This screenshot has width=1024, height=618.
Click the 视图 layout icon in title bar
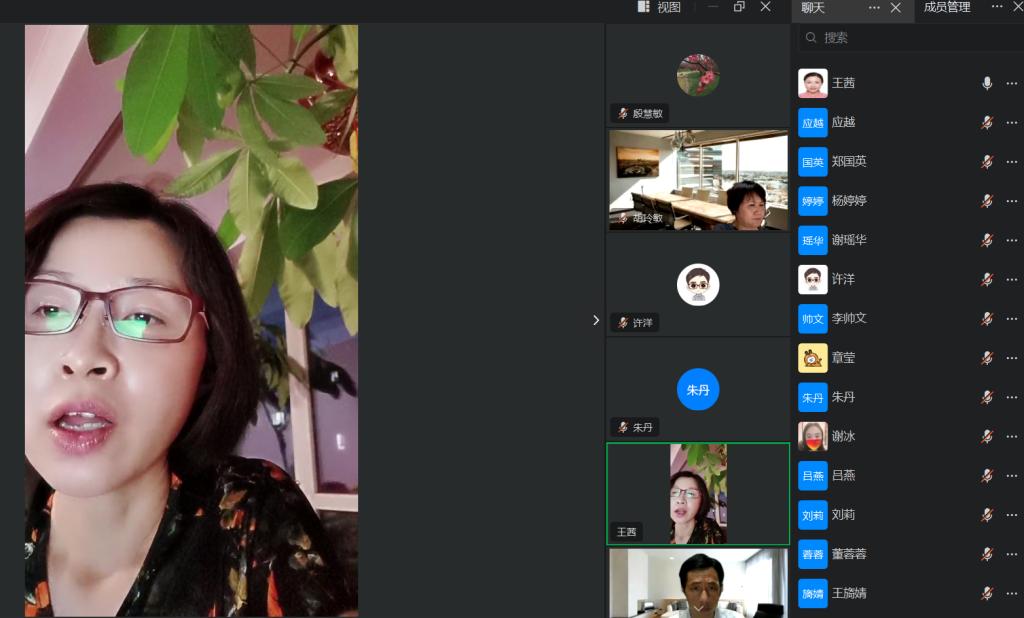[x=645, y=7]
